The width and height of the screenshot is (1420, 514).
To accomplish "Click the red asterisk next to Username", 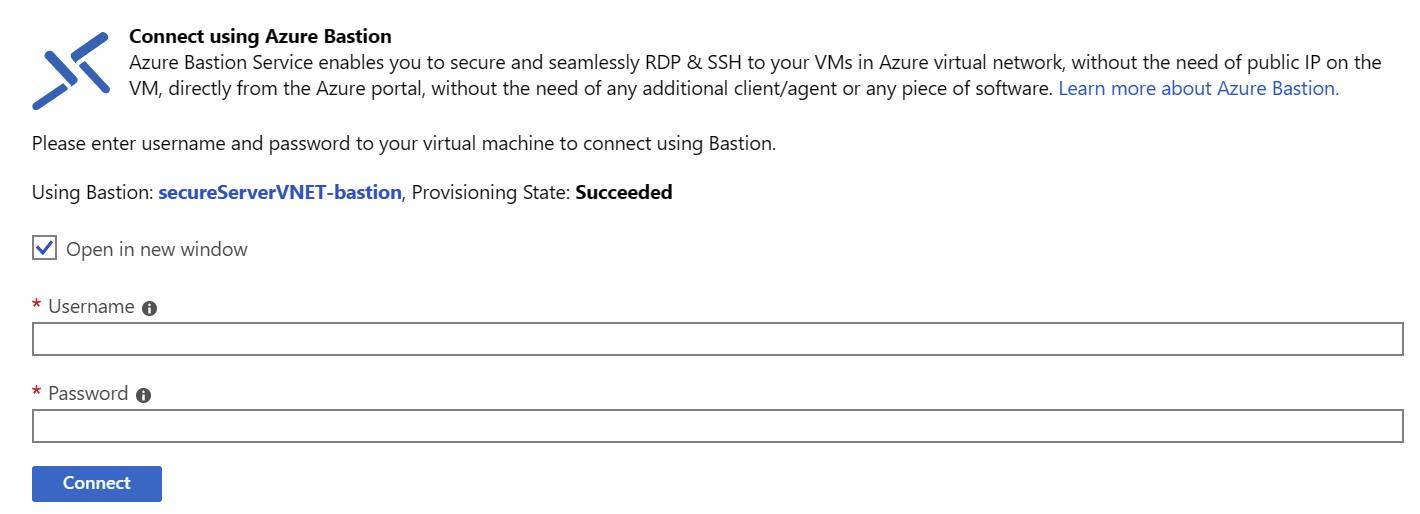I will 37,305.
